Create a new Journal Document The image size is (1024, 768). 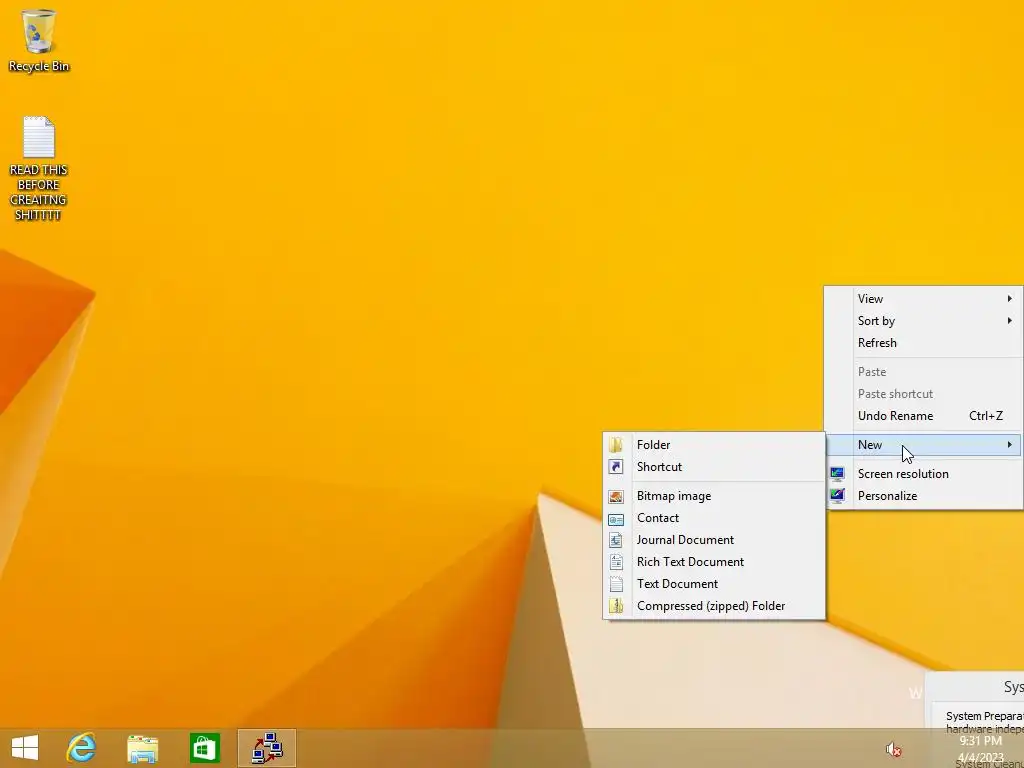click(x=714, y=540)
